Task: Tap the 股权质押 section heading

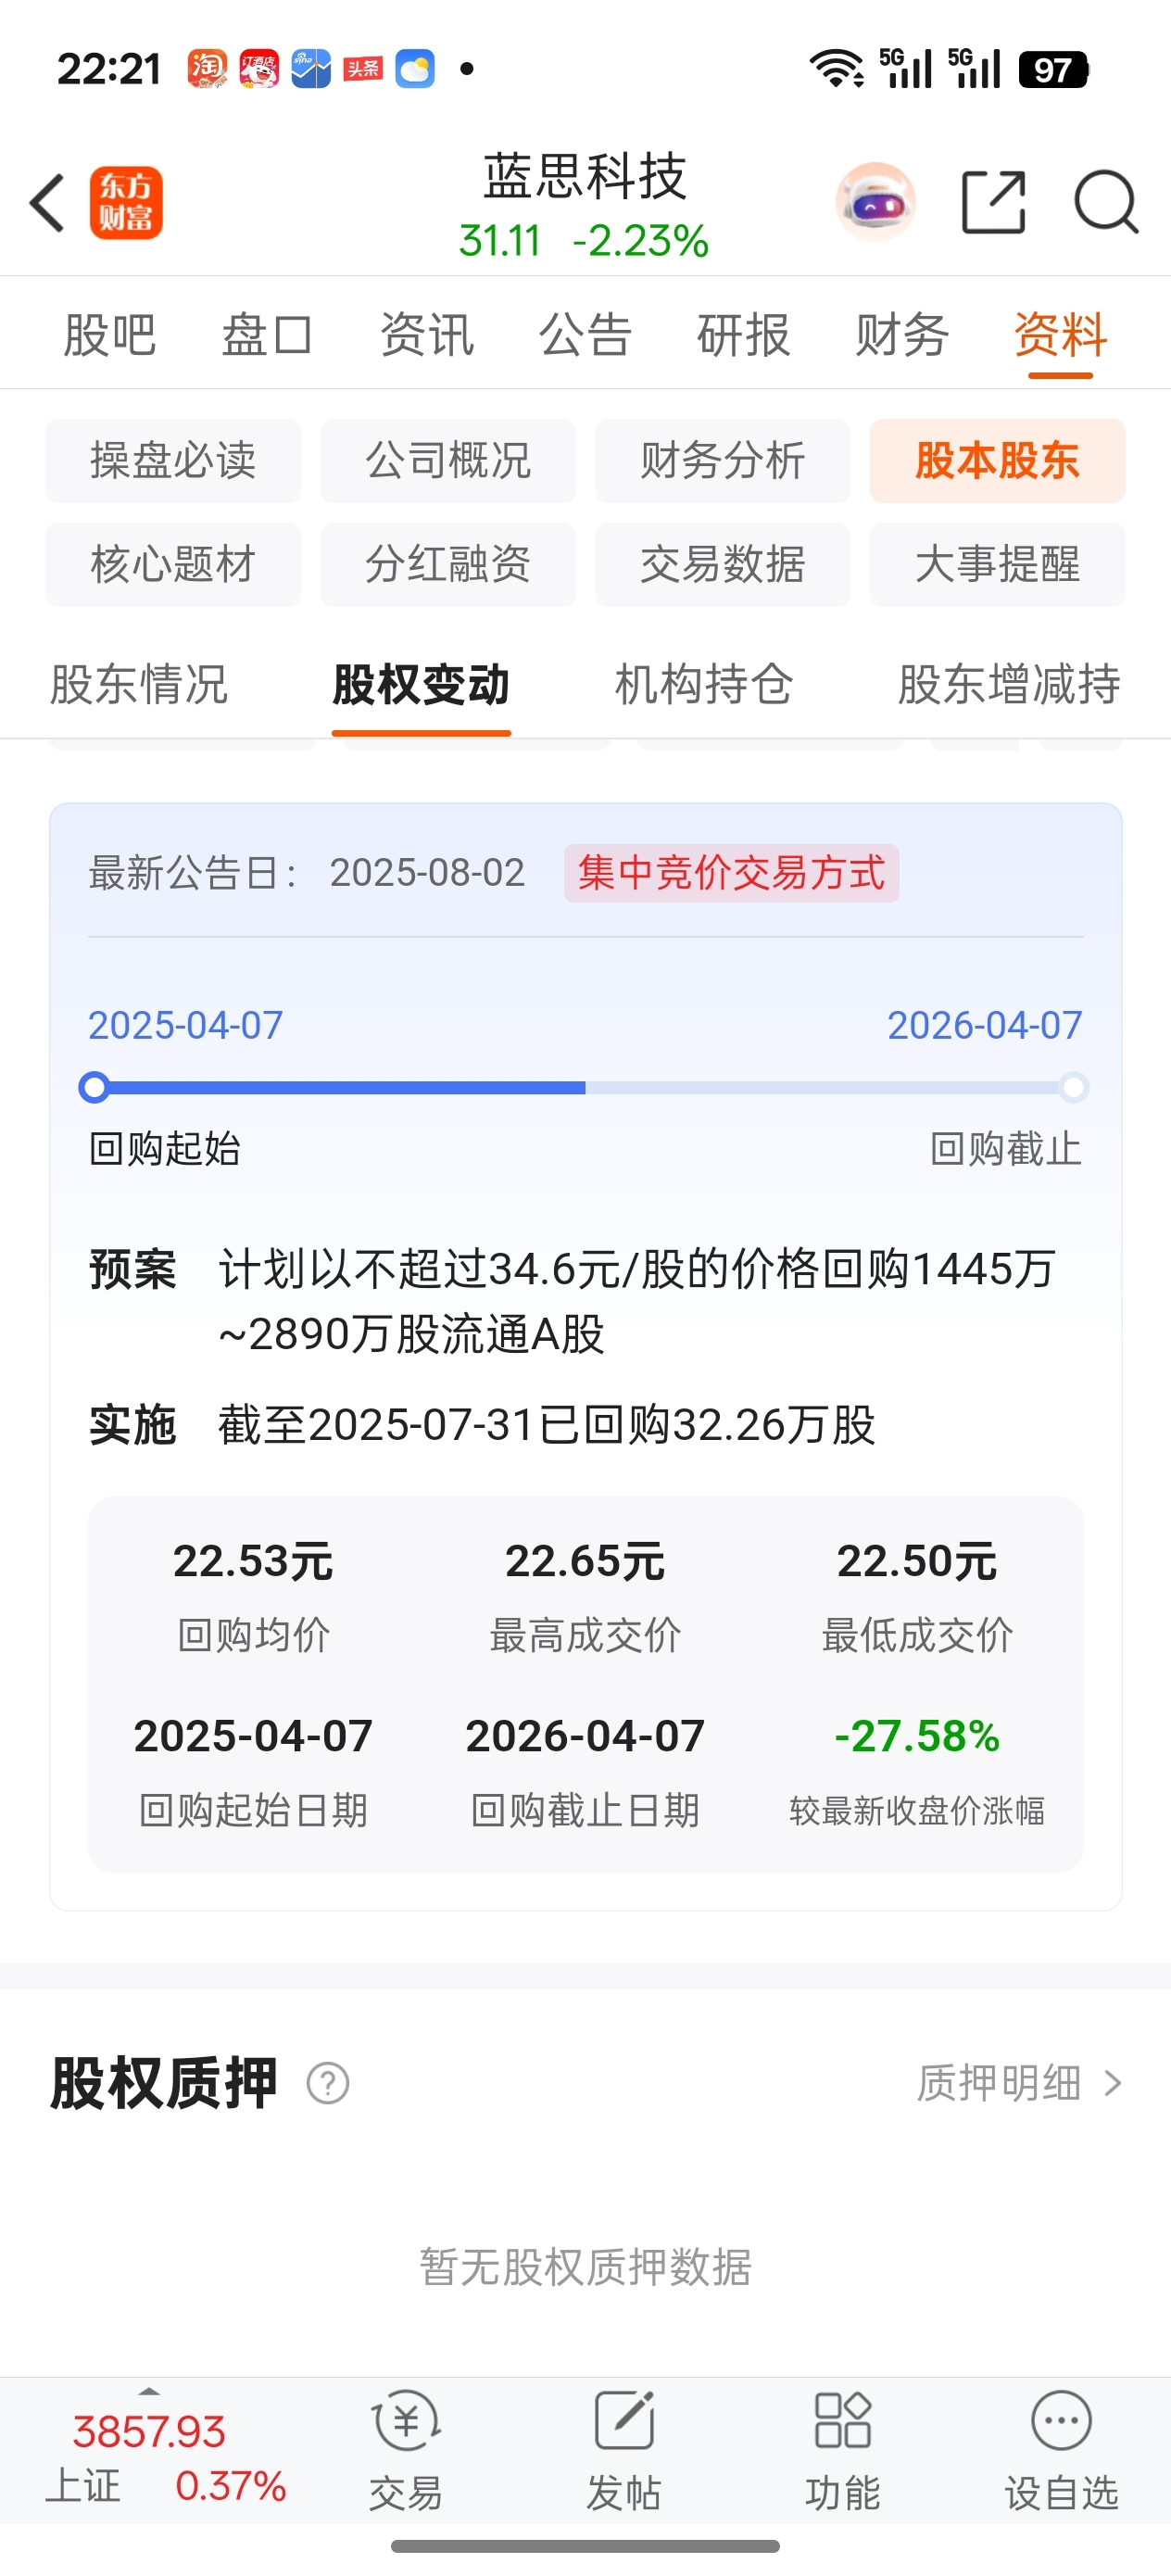Action: [x=163, y=2084]
